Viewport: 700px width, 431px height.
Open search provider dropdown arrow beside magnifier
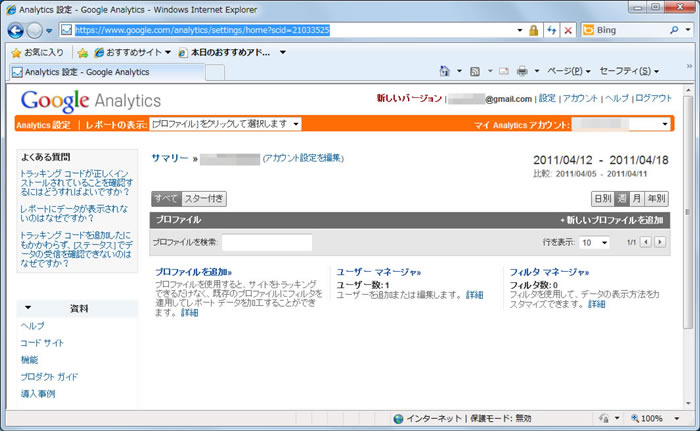(688, 30)
